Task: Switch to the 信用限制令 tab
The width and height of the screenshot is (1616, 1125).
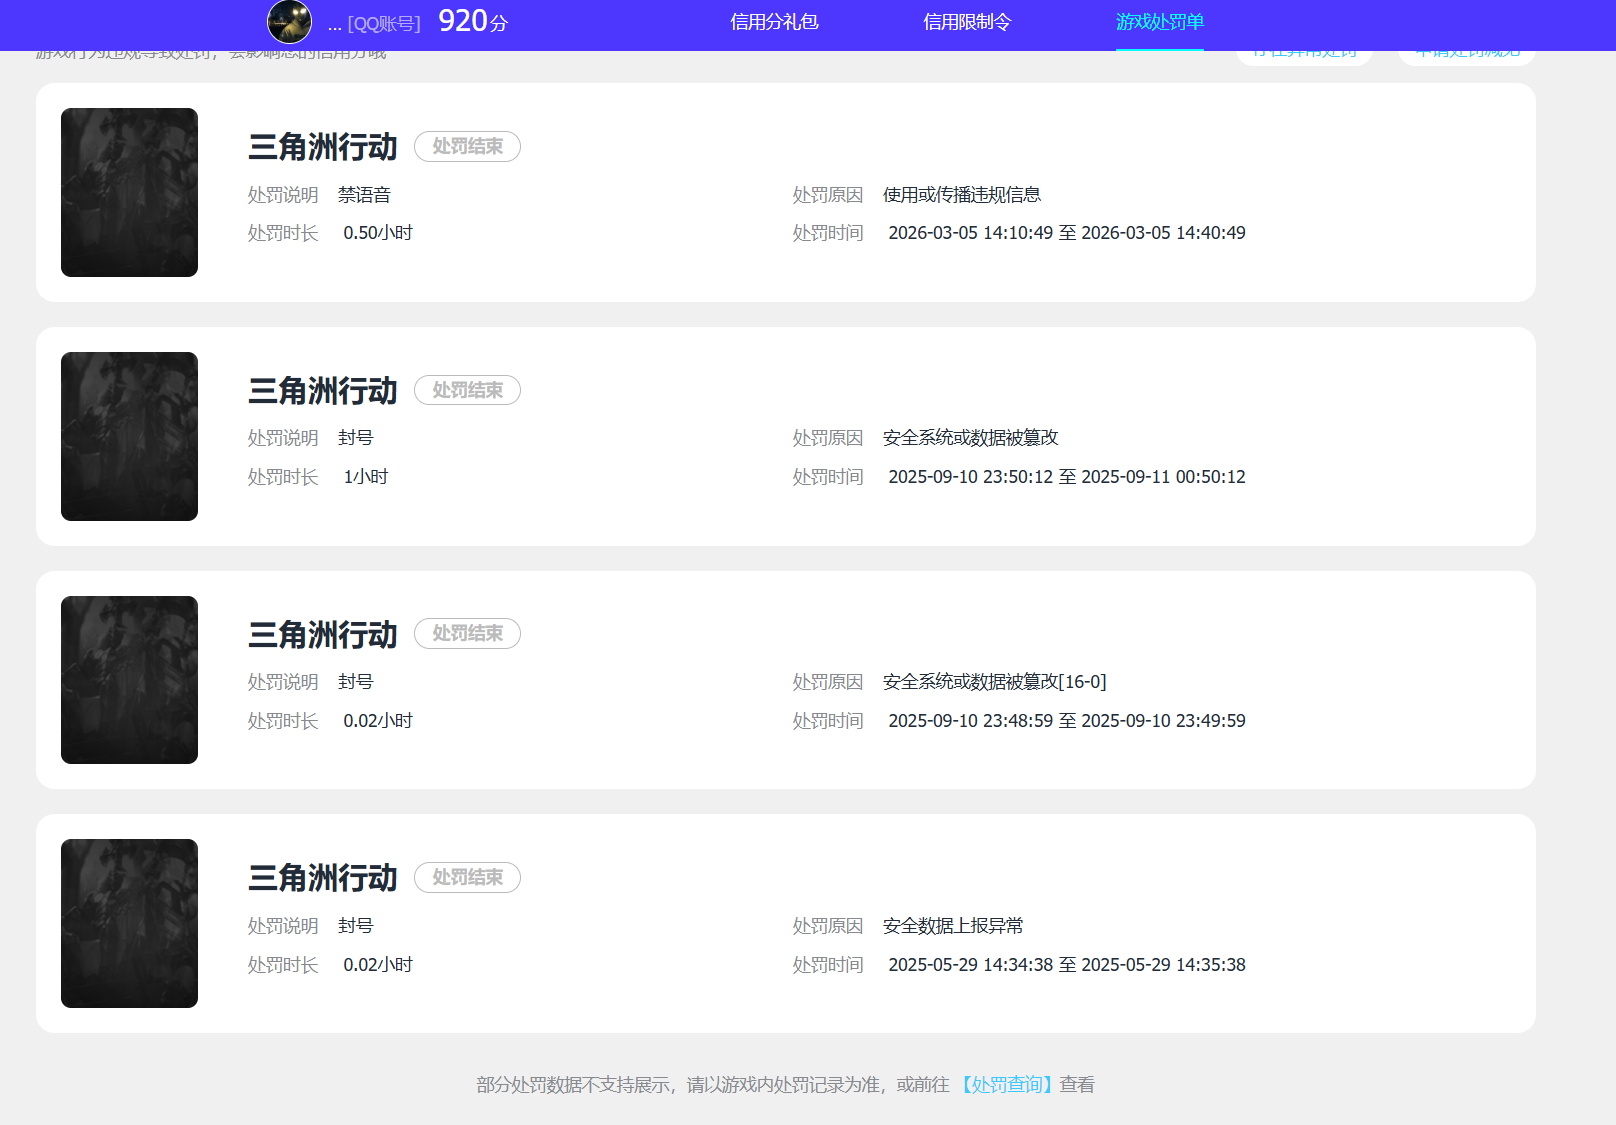Action: click(x=967, y=22)
